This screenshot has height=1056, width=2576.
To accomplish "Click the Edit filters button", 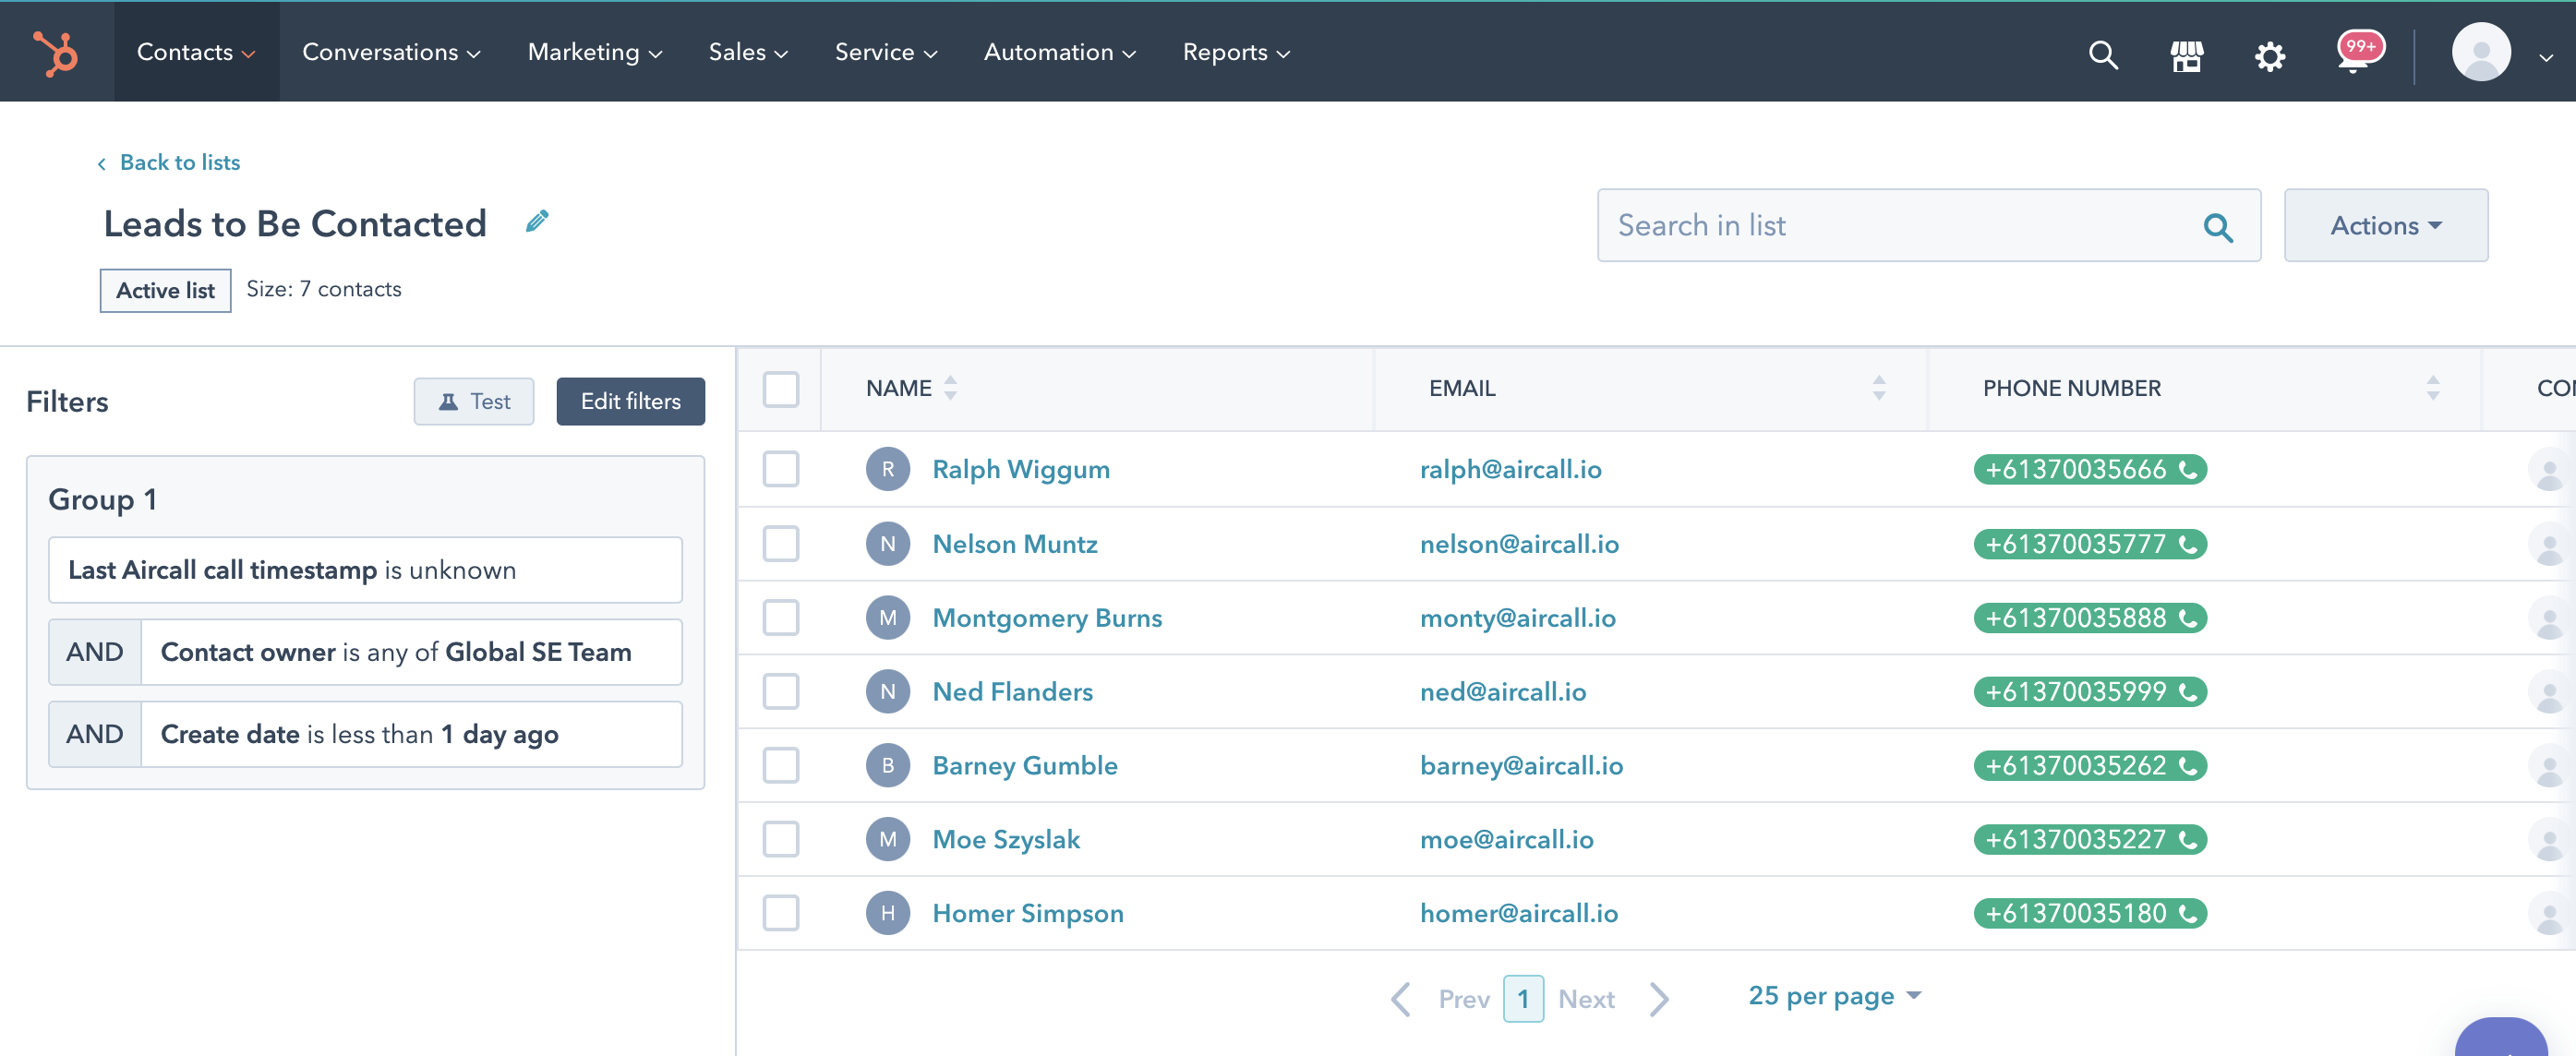I will click(630, 401).
